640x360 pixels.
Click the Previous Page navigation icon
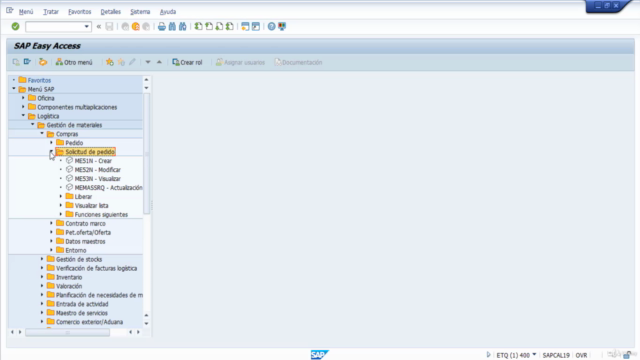tap(209, 27)
